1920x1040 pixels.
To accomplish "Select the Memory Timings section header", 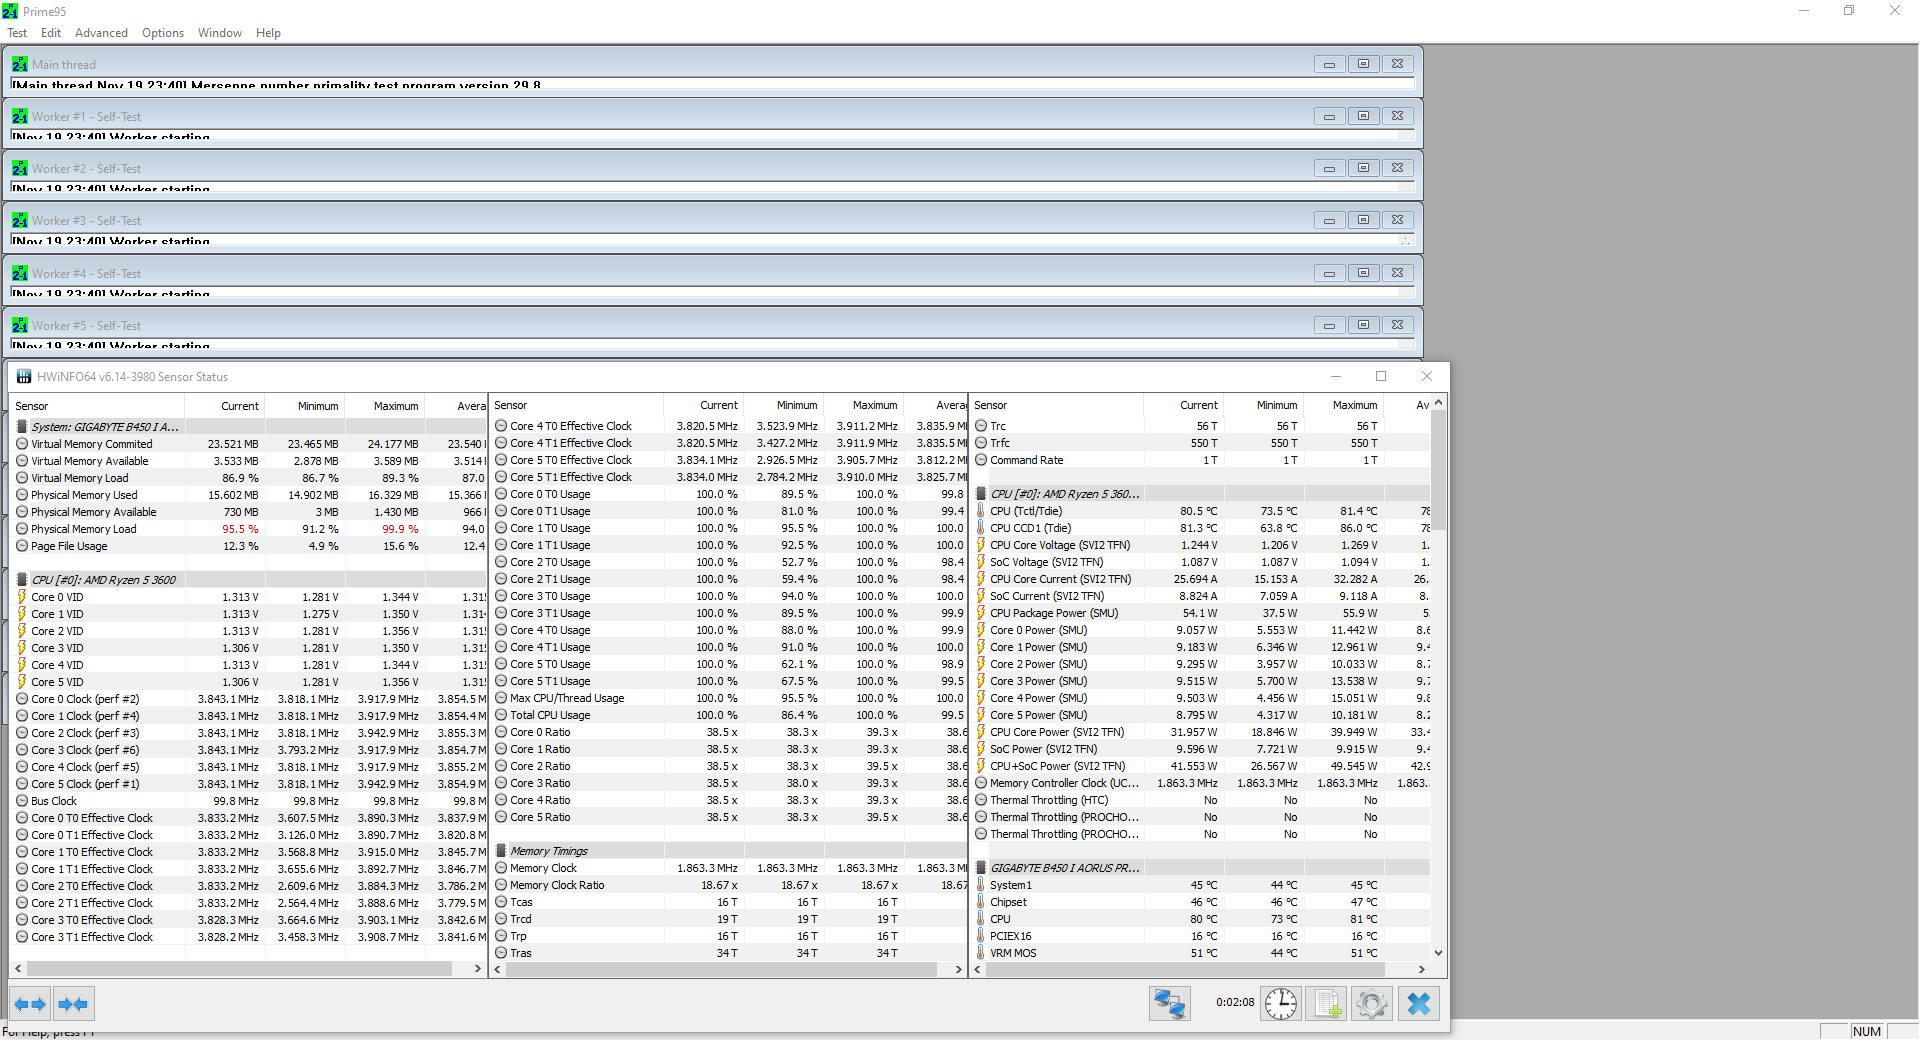I will coord(729,851).
